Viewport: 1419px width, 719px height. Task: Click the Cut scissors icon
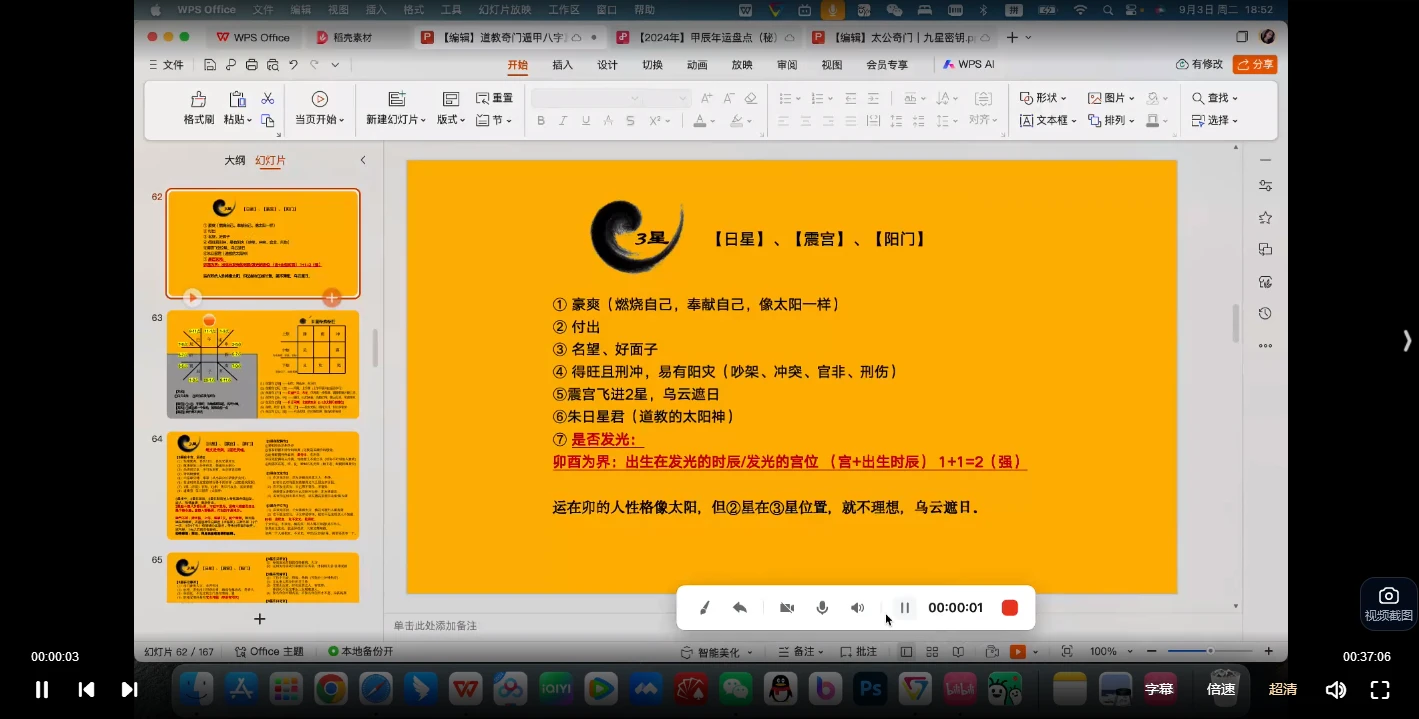coord(268,98)
